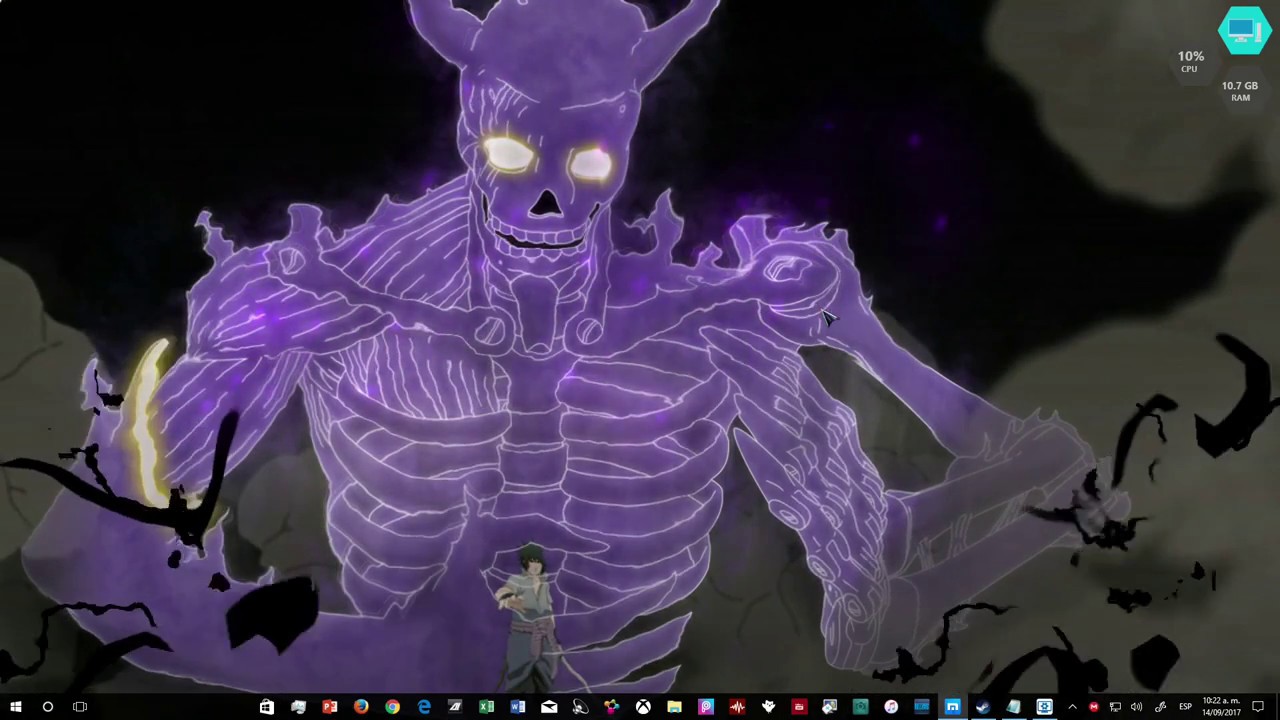
Task: Open Firefox from the taskbar
Action: (x=361, y=708)
